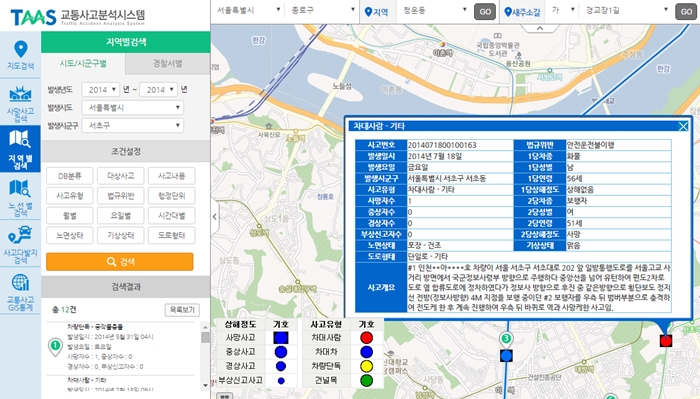
Task: Click 차대차 blue circle legend symbol
Action: tap(366, 352)
